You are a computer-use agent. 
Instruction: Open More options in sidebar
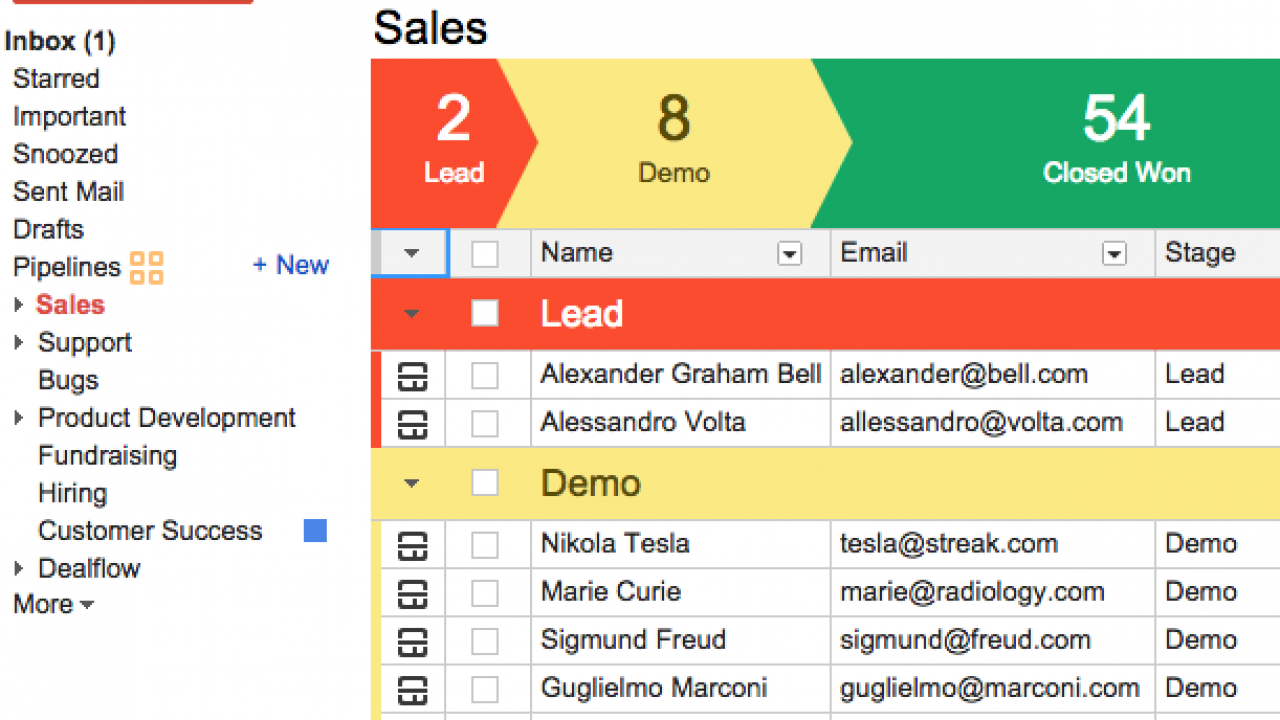(53, 605)
